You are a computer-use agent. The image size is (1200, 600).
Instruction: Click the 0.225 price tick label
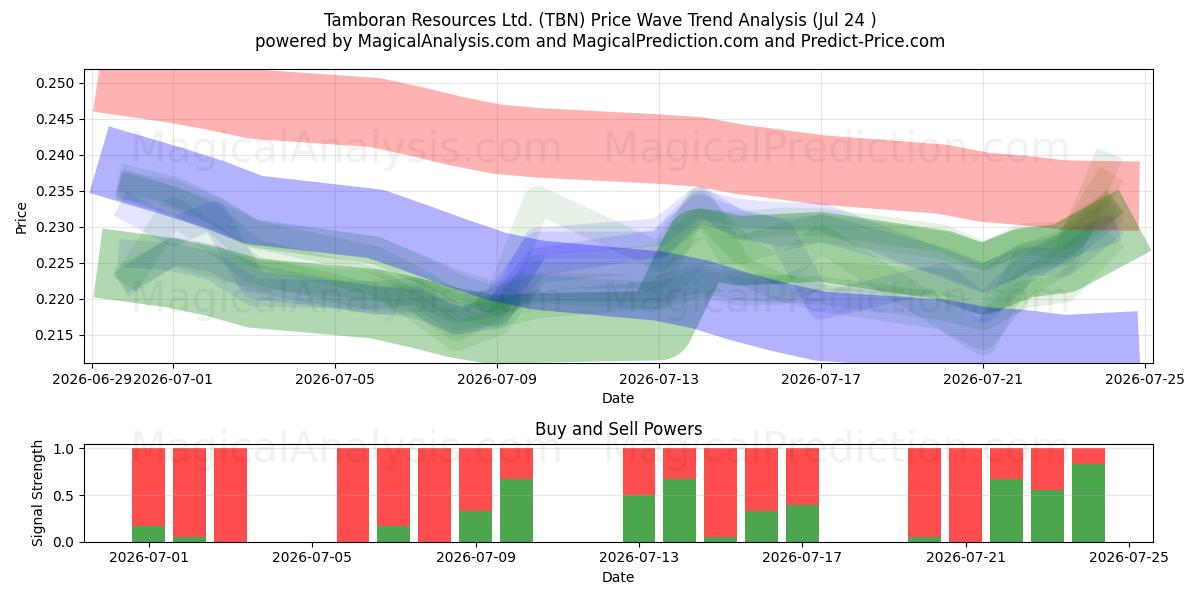coord(57,263)
